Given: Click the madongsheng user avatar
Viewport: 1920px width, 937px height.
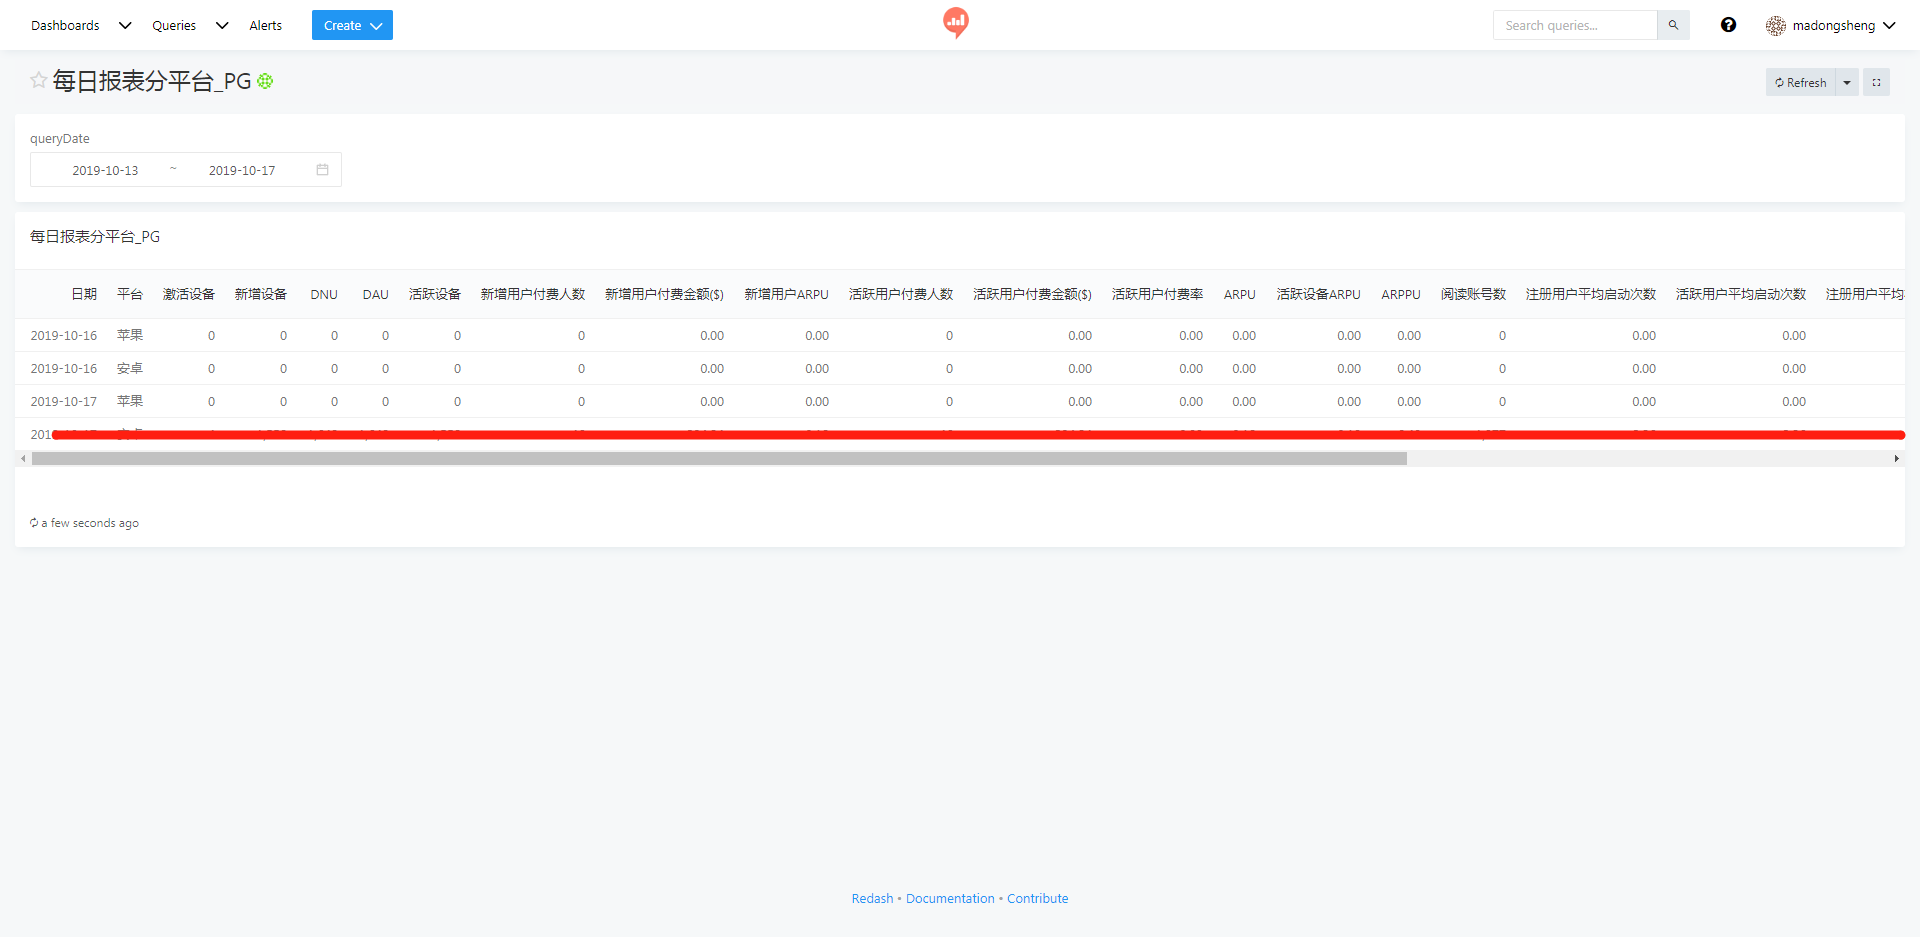Looking at the screenshot, I should point(1775,26).
